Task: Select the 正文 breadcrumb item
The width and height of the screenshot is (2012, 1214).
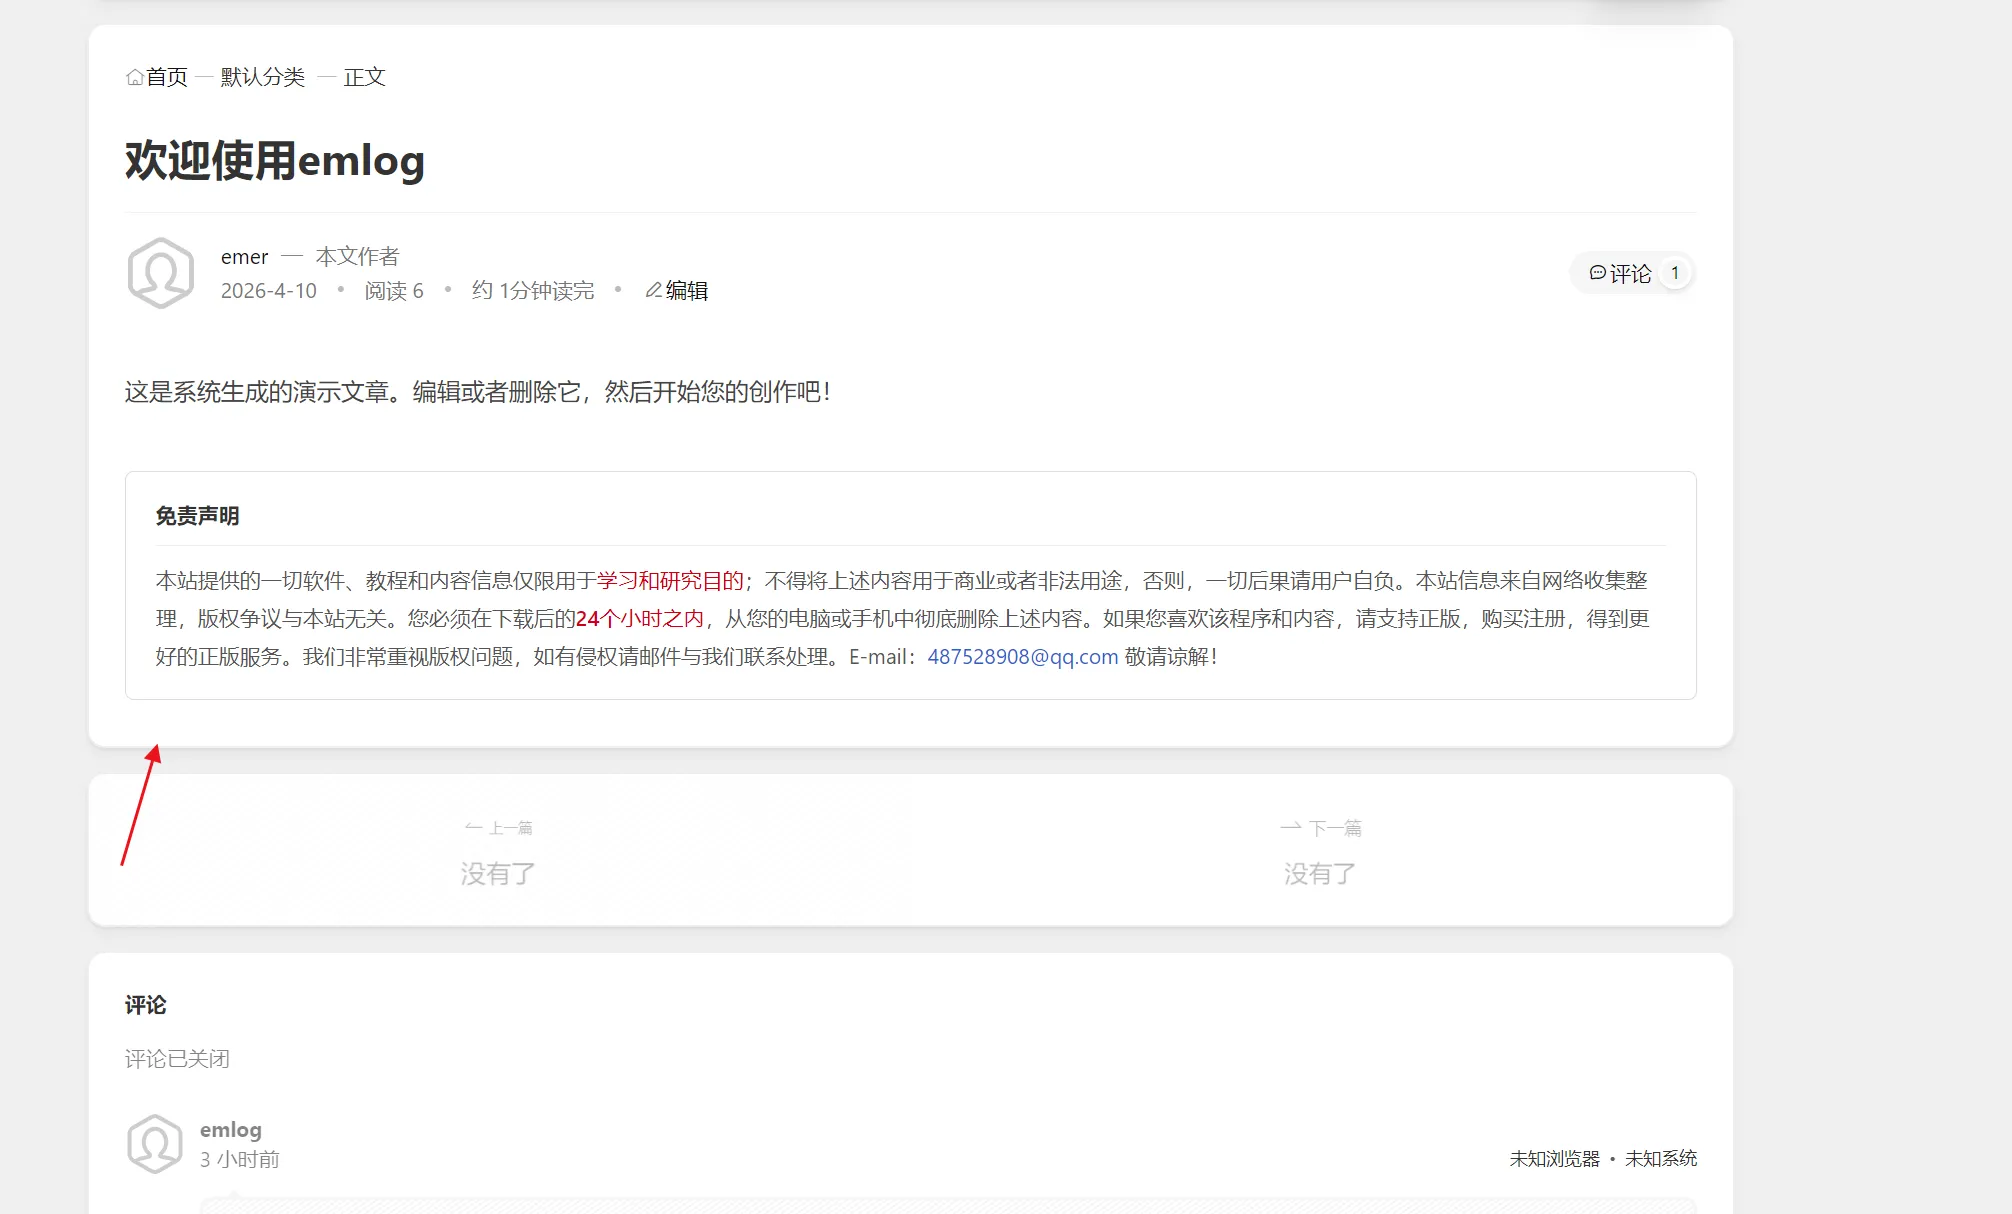Action: coord(365,77)
